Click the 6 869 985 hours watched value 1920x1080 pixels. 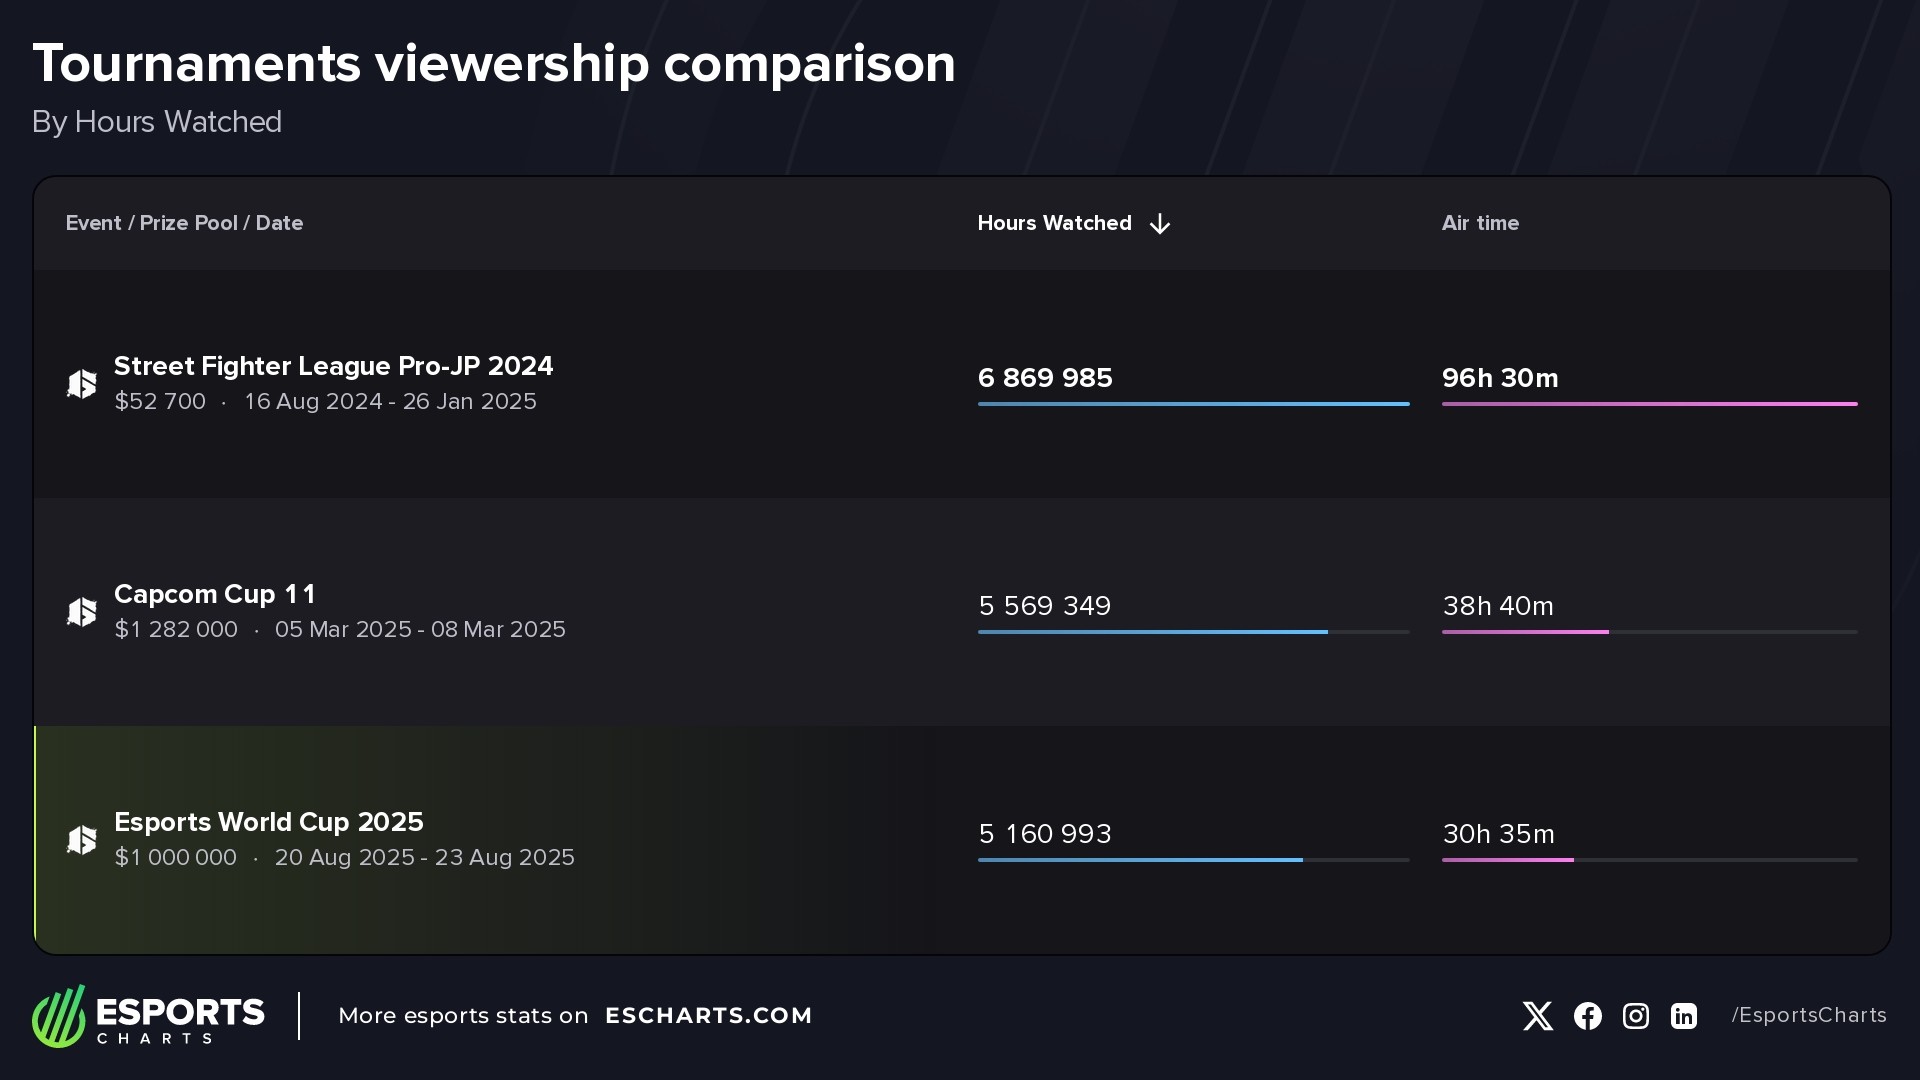click(1045, 378)
